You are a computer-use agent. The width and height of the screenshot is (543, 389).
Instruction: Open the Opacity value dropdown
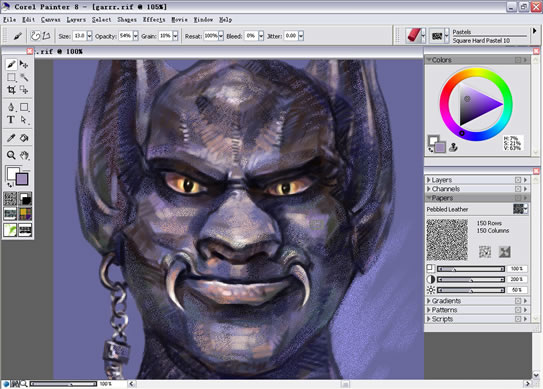pyautogui.click(x=135, y=36)
